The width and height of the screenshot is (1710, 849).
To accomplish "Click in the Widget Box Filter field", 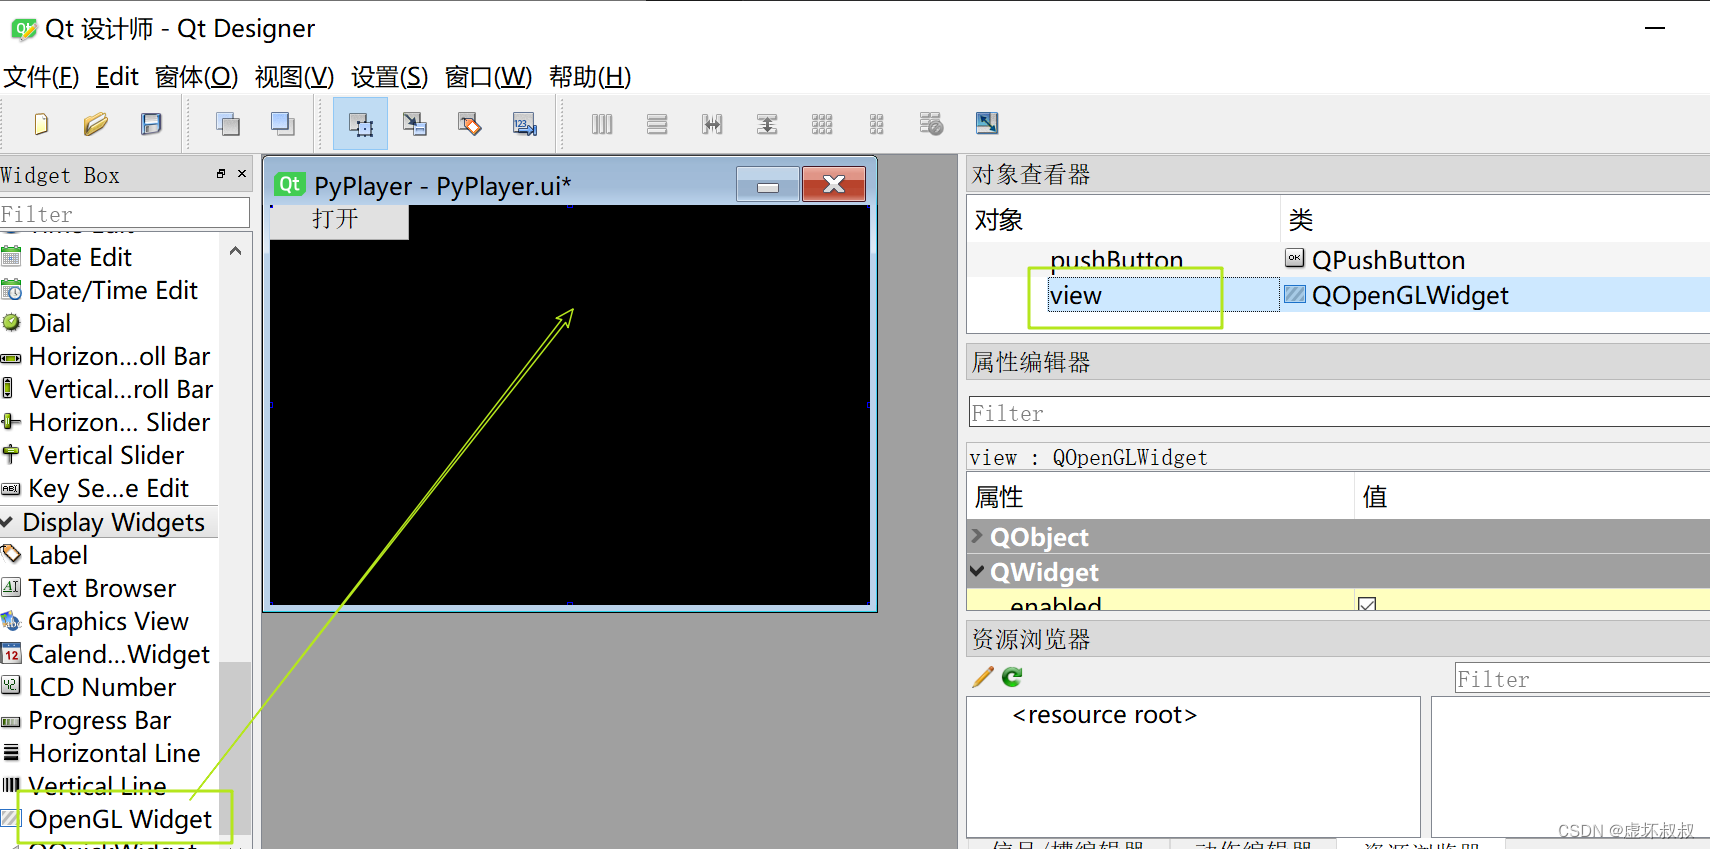I will point(124,213).
